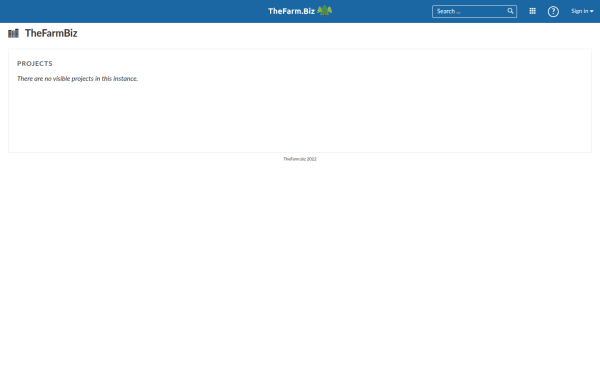600x375 pixels.
Task: Click the TheFarm.Biz header logo text
Action: [x=292, y=11]
